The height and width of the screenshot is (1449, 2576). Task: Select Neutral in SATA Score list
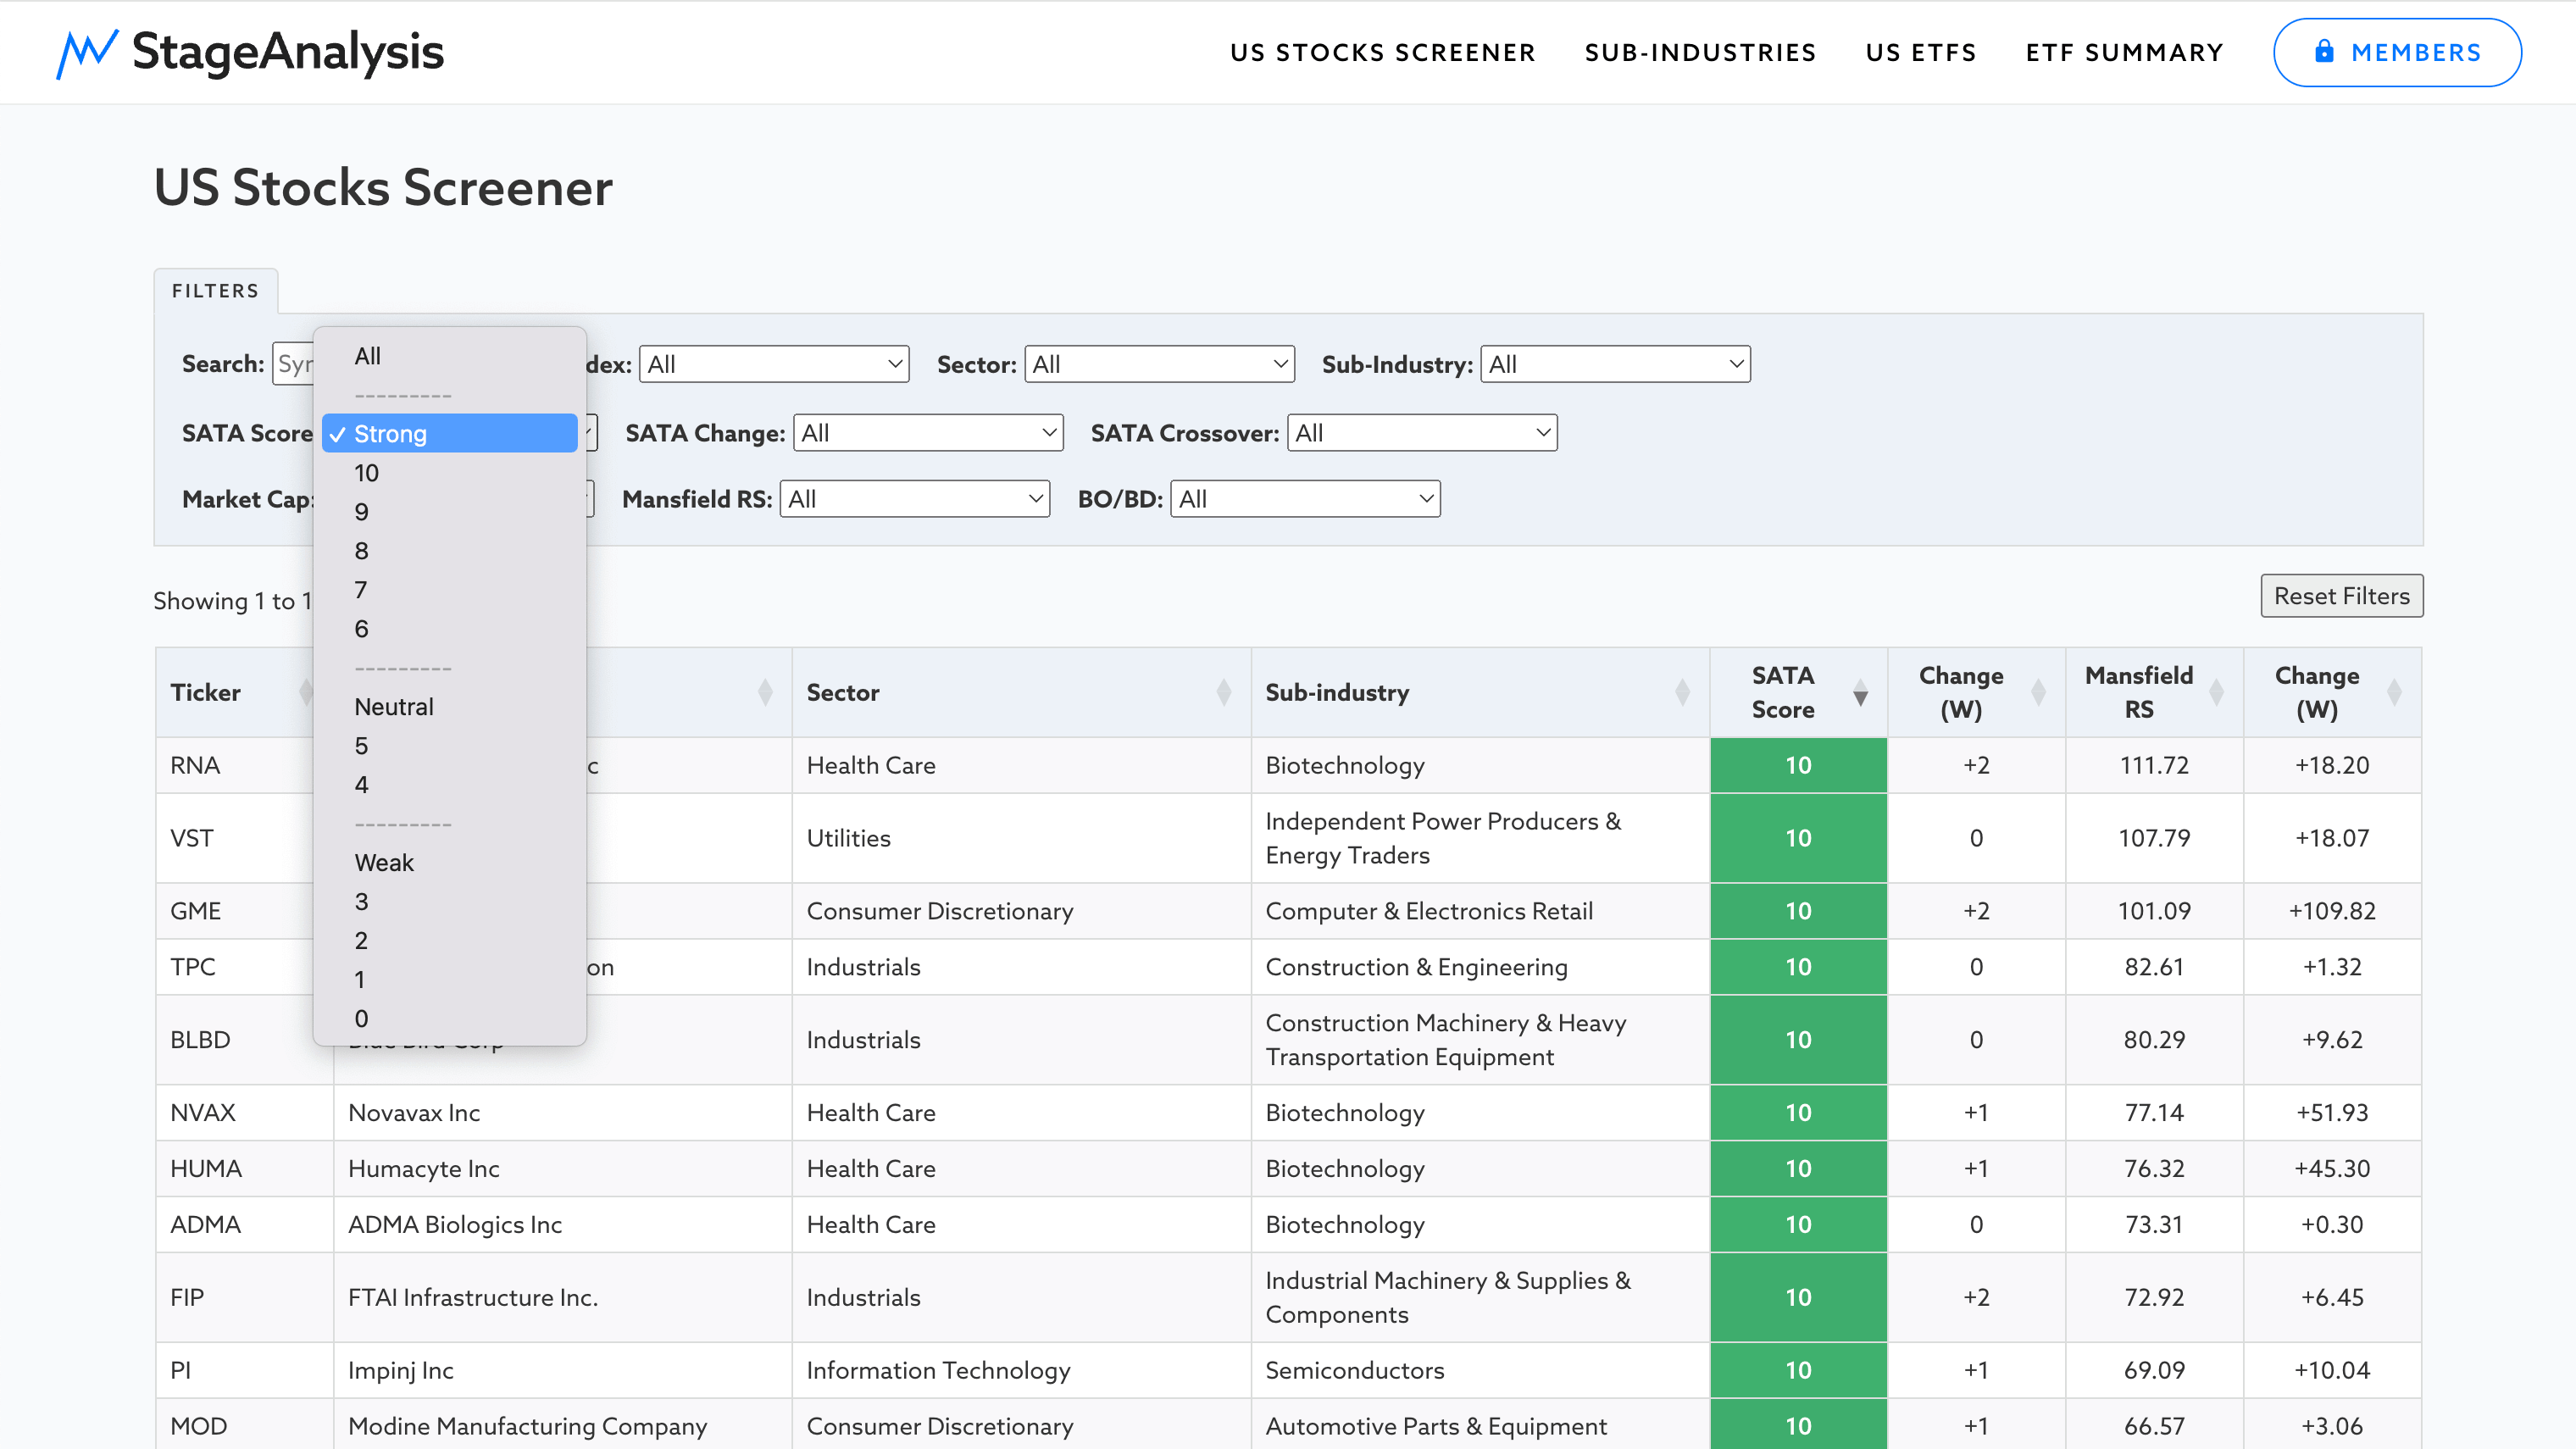[394, 707]
